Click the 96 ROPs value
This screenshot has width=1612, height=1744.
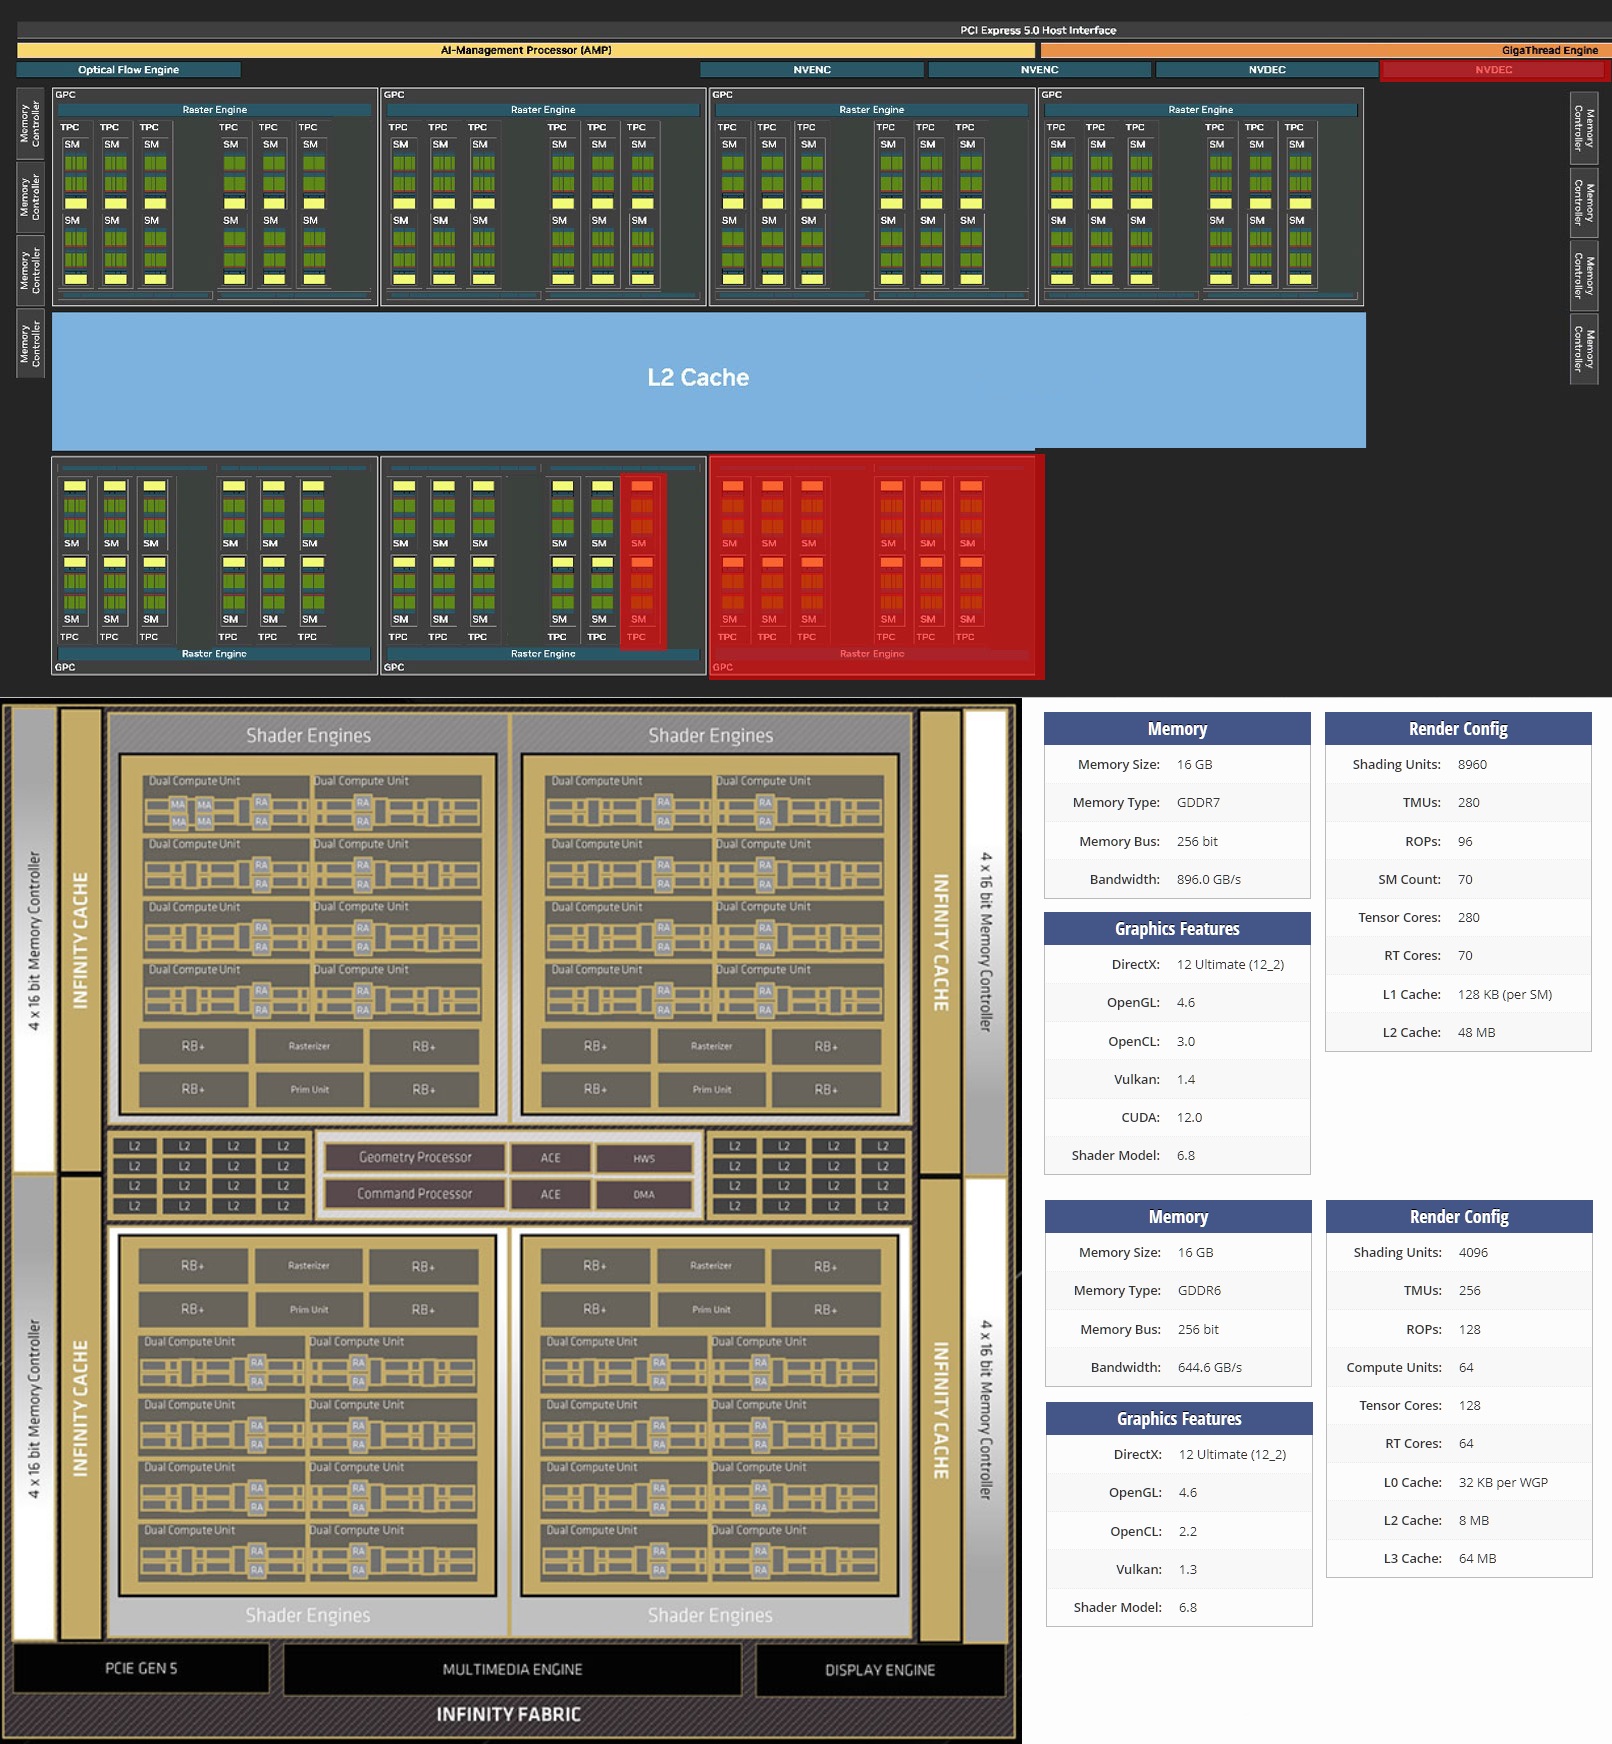pos(1465,842)
